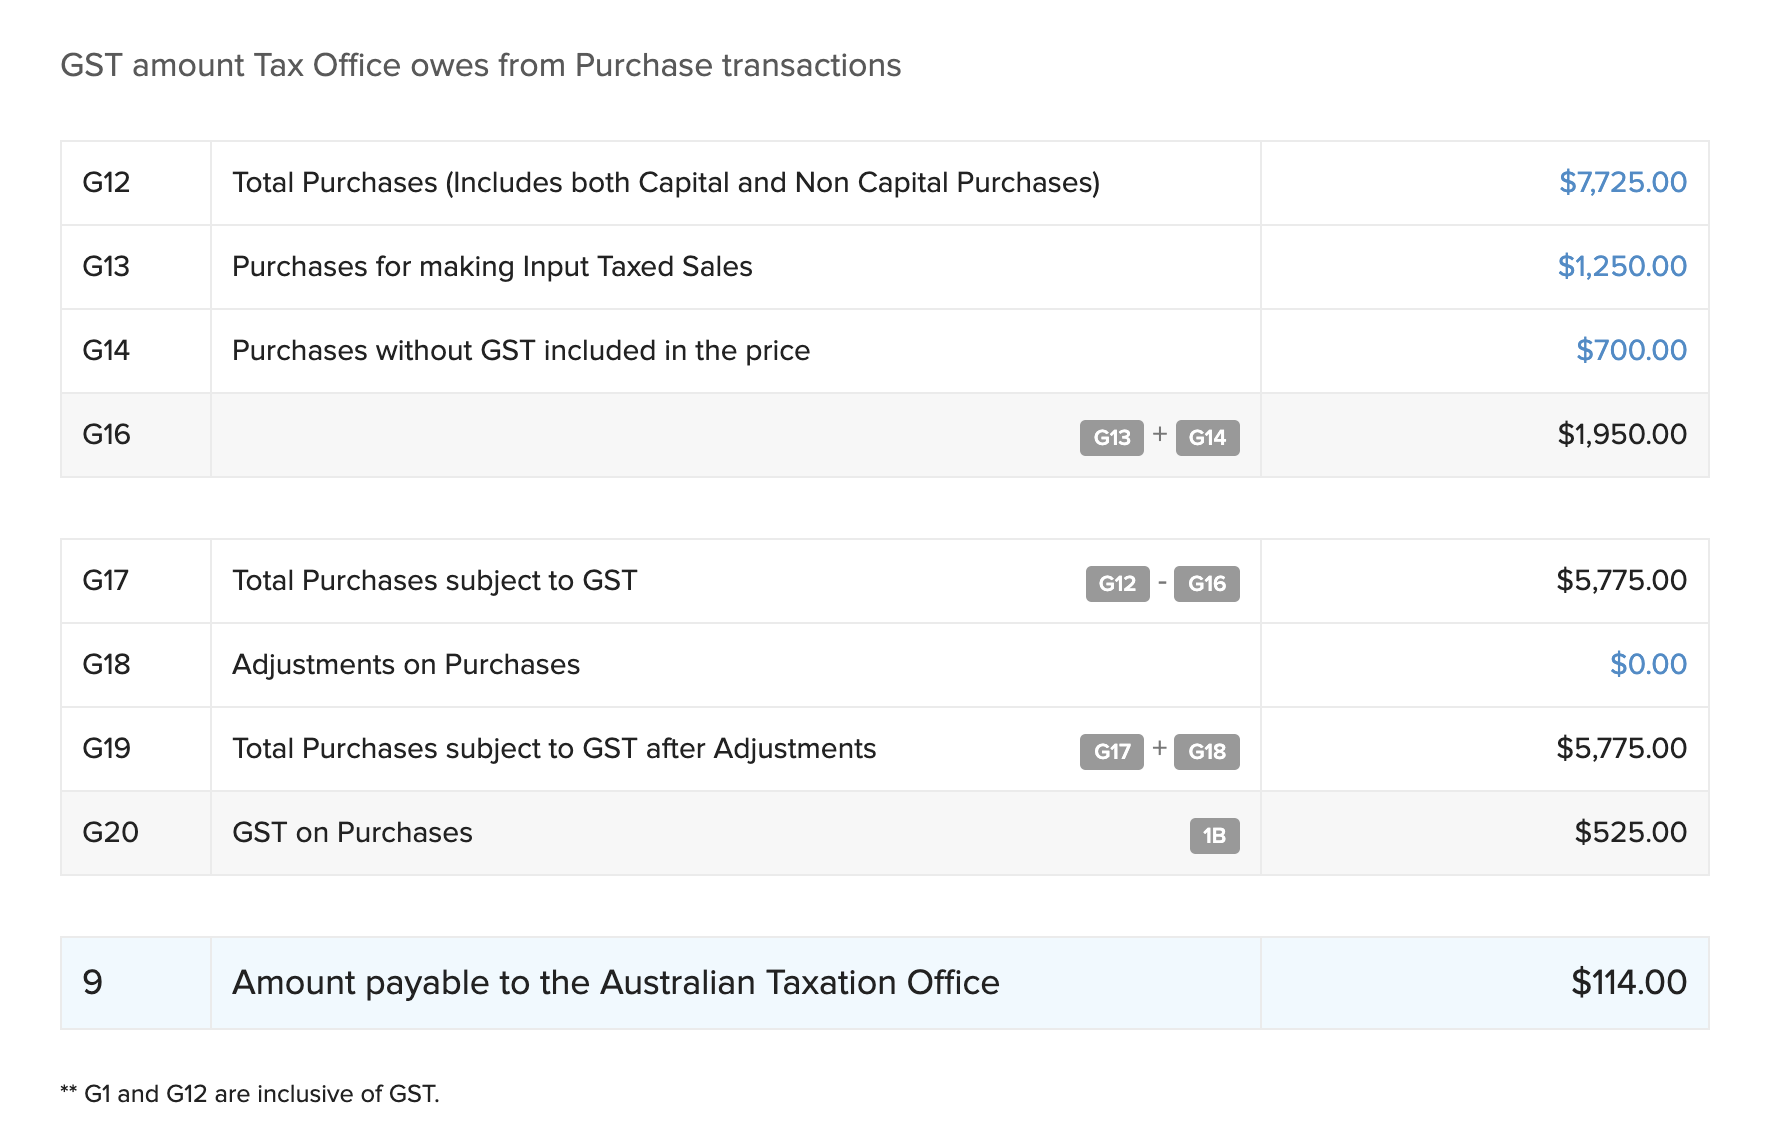Screen dimensions: 1770x1138
Task: Click the G13 badge in G16 row
Action: [1111, 437]
